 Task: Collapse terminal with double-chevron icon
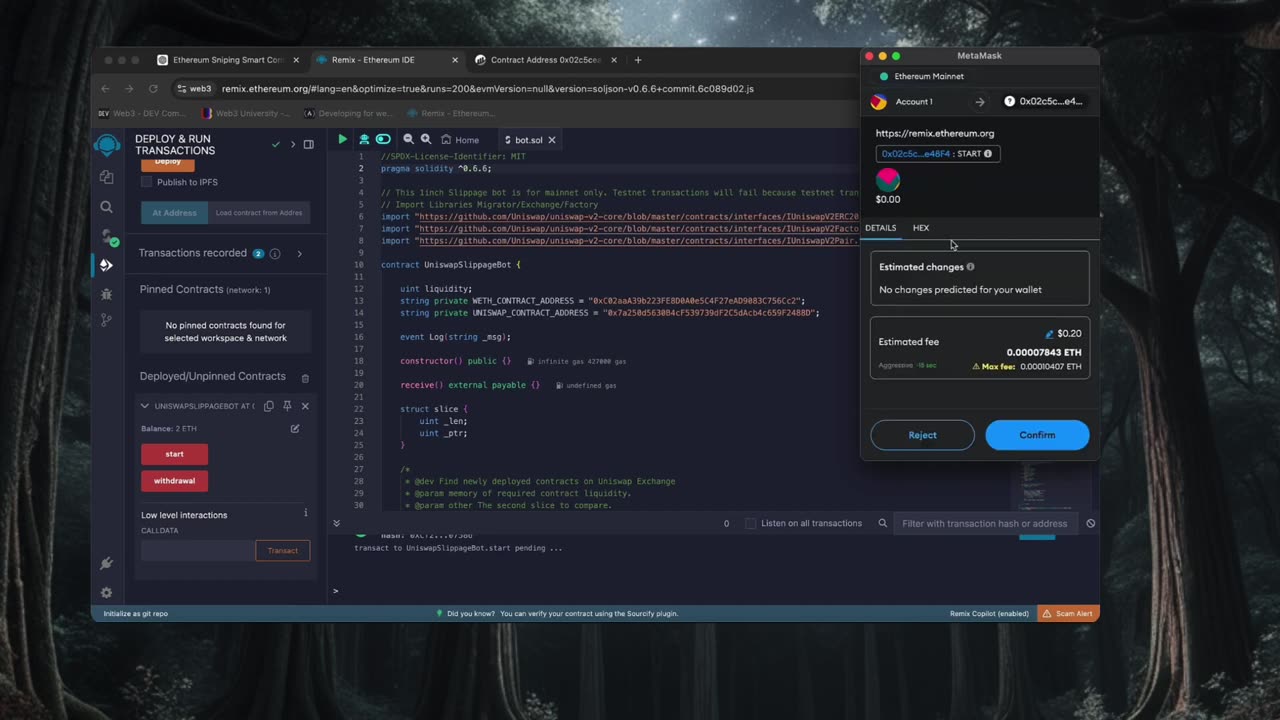click(x=336, y=523)
